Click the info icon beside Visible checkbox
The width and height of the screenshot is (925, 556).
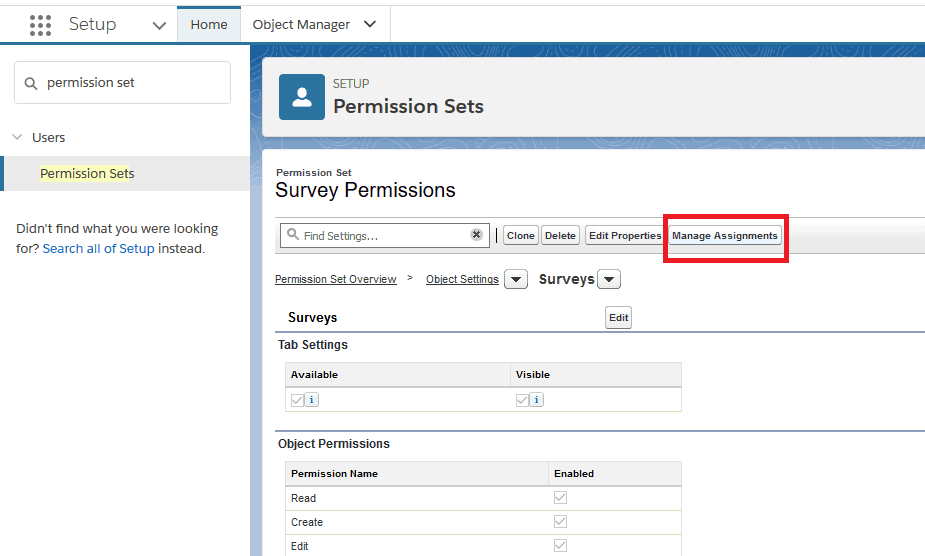(536, 400)
